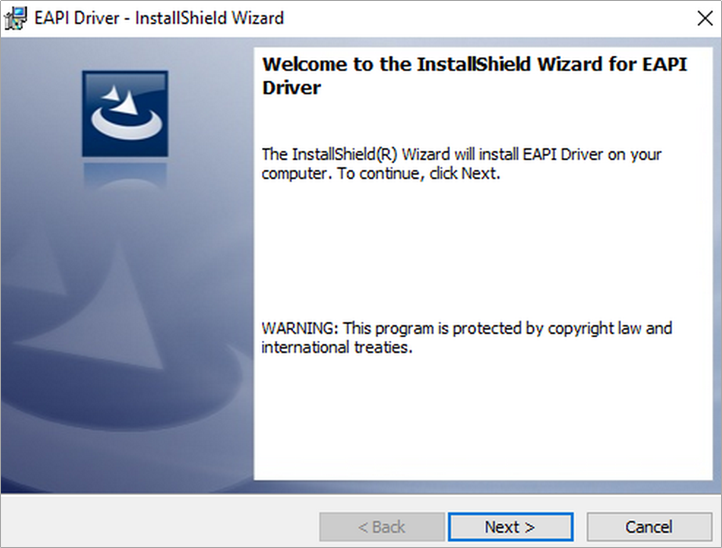This screenshot has height=548, width=722.
Task: Click the installer icon in the title bar
Action: point(15,18)
